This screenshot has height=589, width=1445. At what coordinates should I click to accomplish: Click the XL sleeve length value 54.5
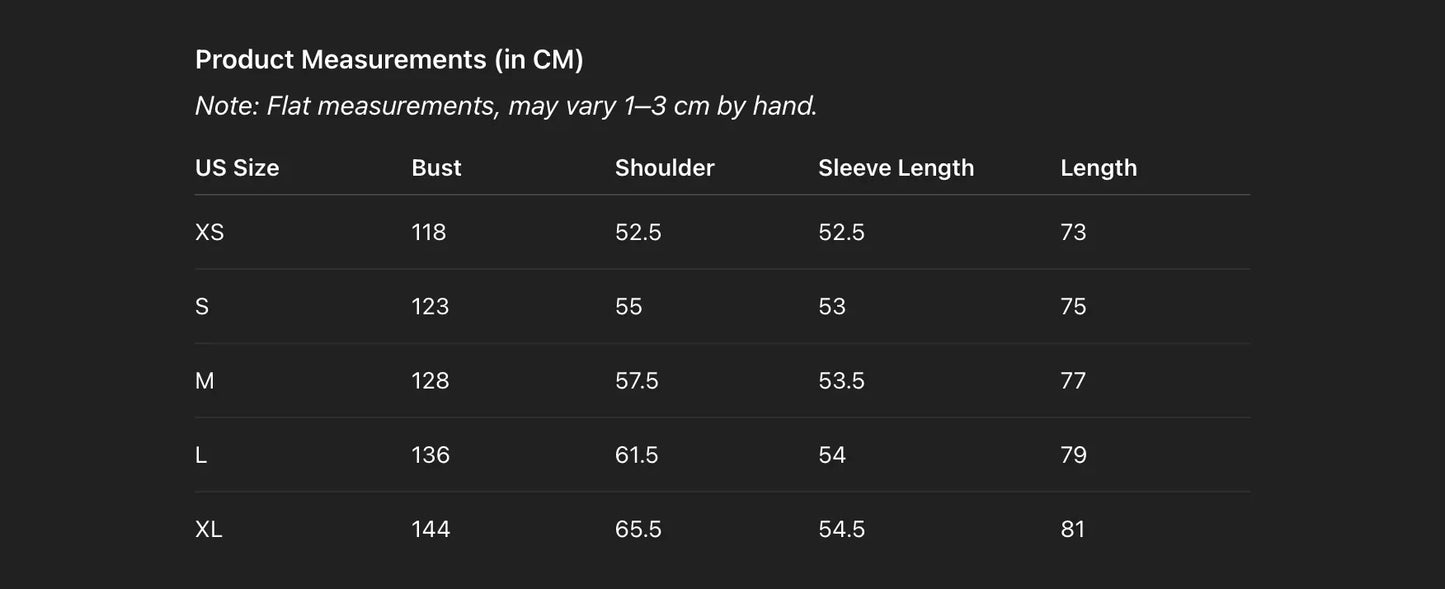point(841,529)
